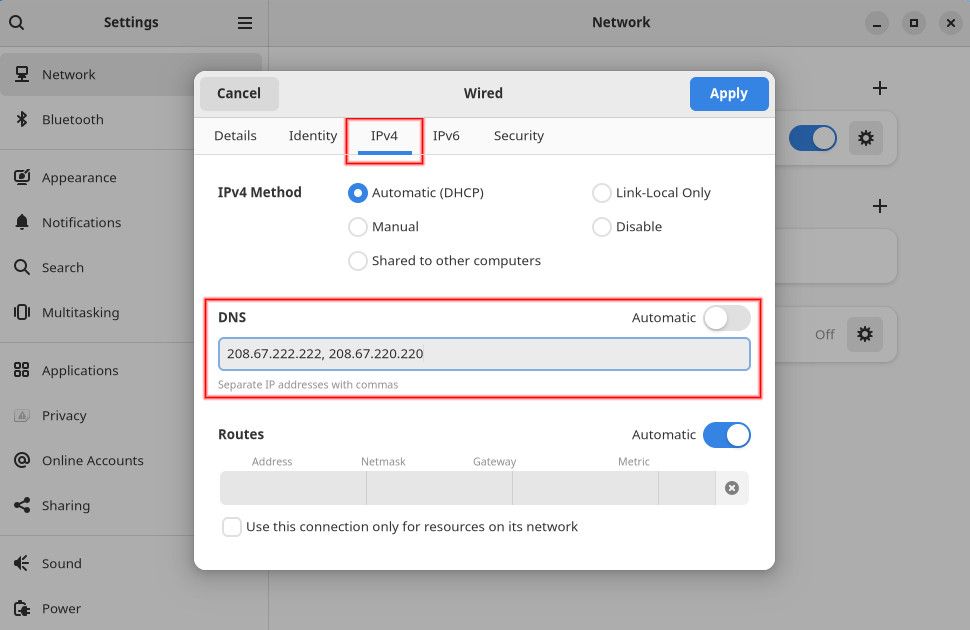Open the Privacy section
The width and height of the screenshot is (970, 630).
(63, 415)
